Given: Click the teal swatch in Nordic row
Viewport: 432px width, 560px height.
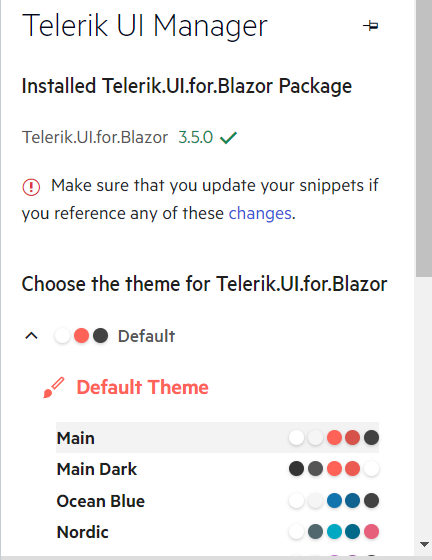Looking at the screenshot, I should point(334,532).
